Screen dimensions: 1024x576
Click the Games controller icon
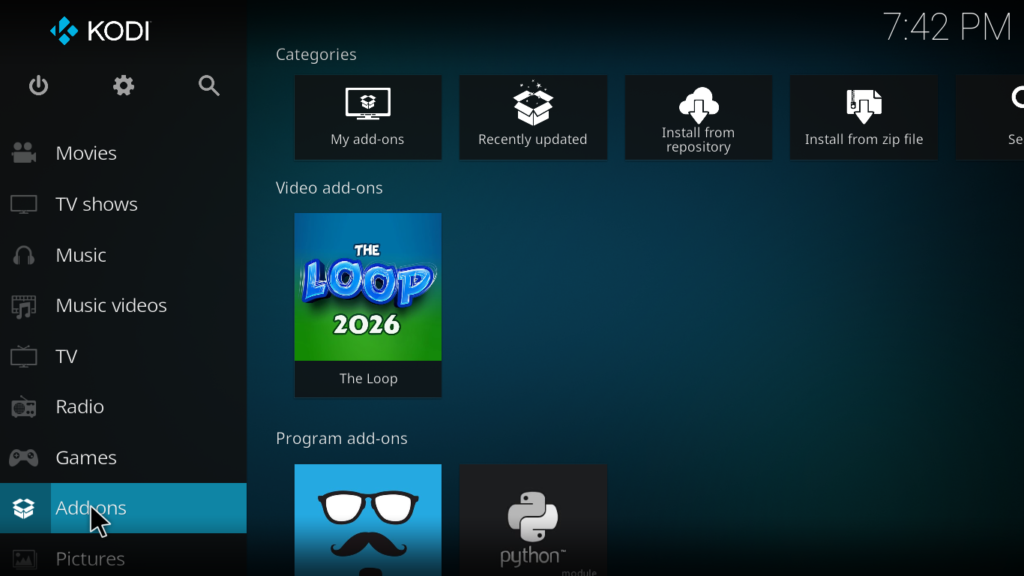point(24,458)
